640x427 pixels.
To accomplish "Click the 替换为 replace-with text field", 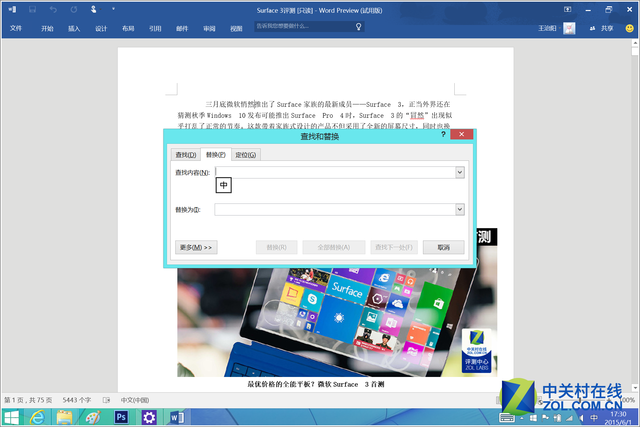I will (x=335, y=209).
